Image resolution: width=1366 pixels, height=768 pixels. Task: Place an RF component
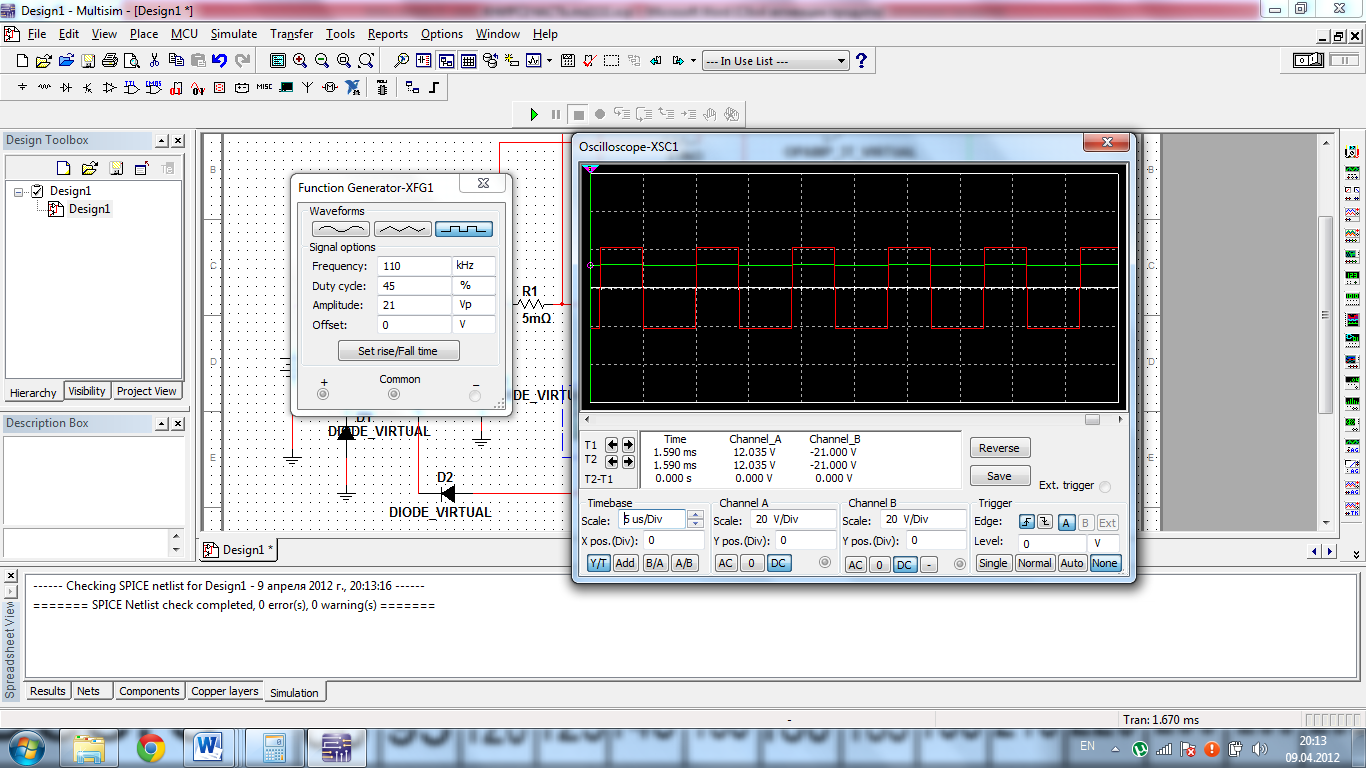[308, 87]
